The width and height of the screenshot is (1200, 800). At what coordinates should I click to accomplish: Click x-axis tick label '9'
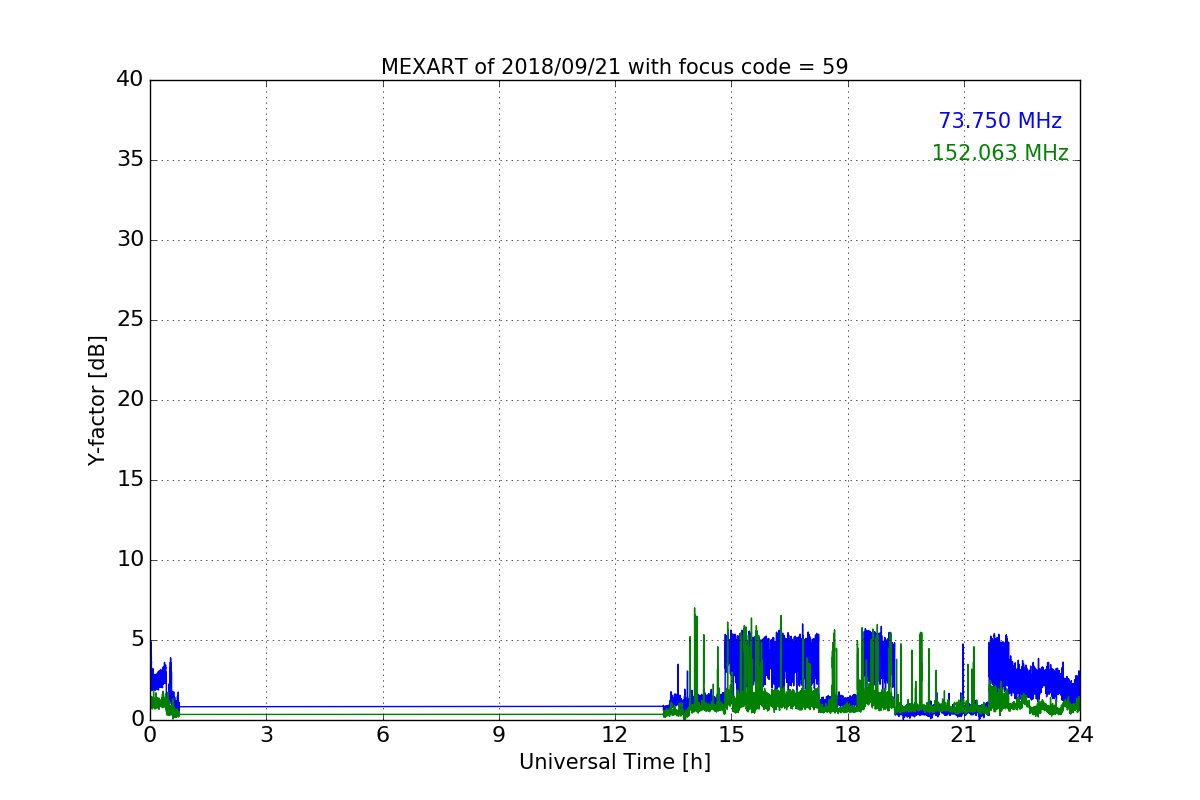(499, 735)
